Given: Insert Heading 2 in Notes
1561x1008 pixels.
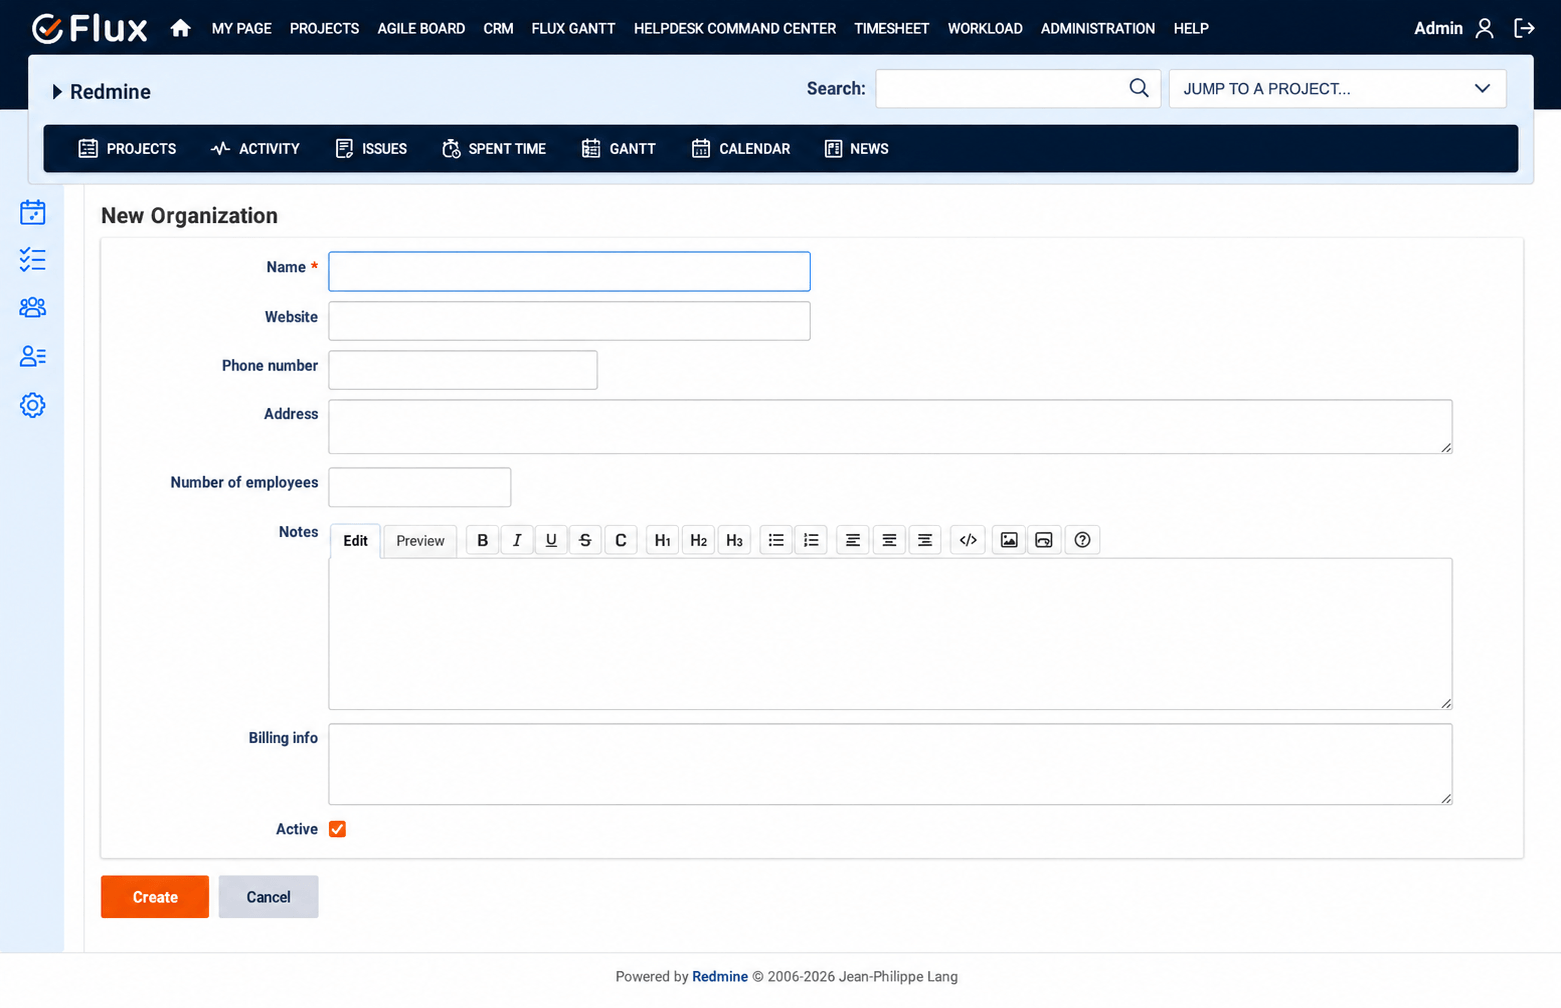Looking at the screenshot, I should (x=698, y=540).
